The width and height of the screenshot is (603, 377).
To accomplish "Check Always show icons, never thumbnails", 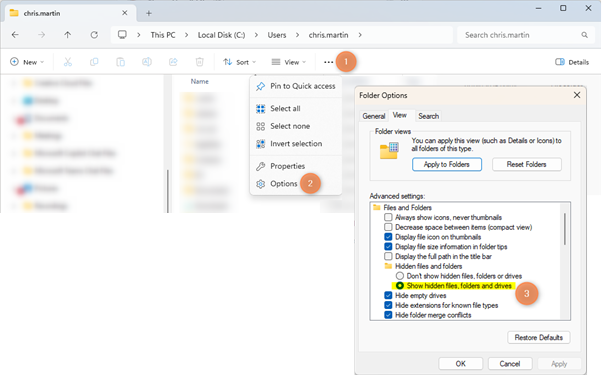I will coord(388,217).
